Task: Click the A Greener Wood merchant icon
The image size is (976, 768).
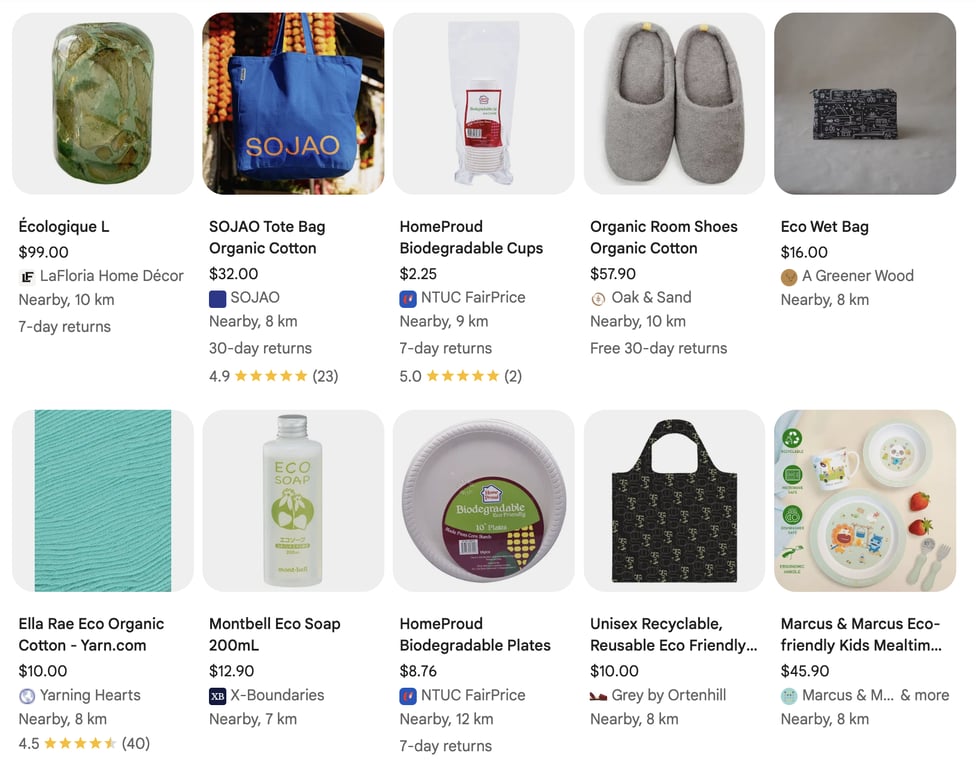Action: 788,276
